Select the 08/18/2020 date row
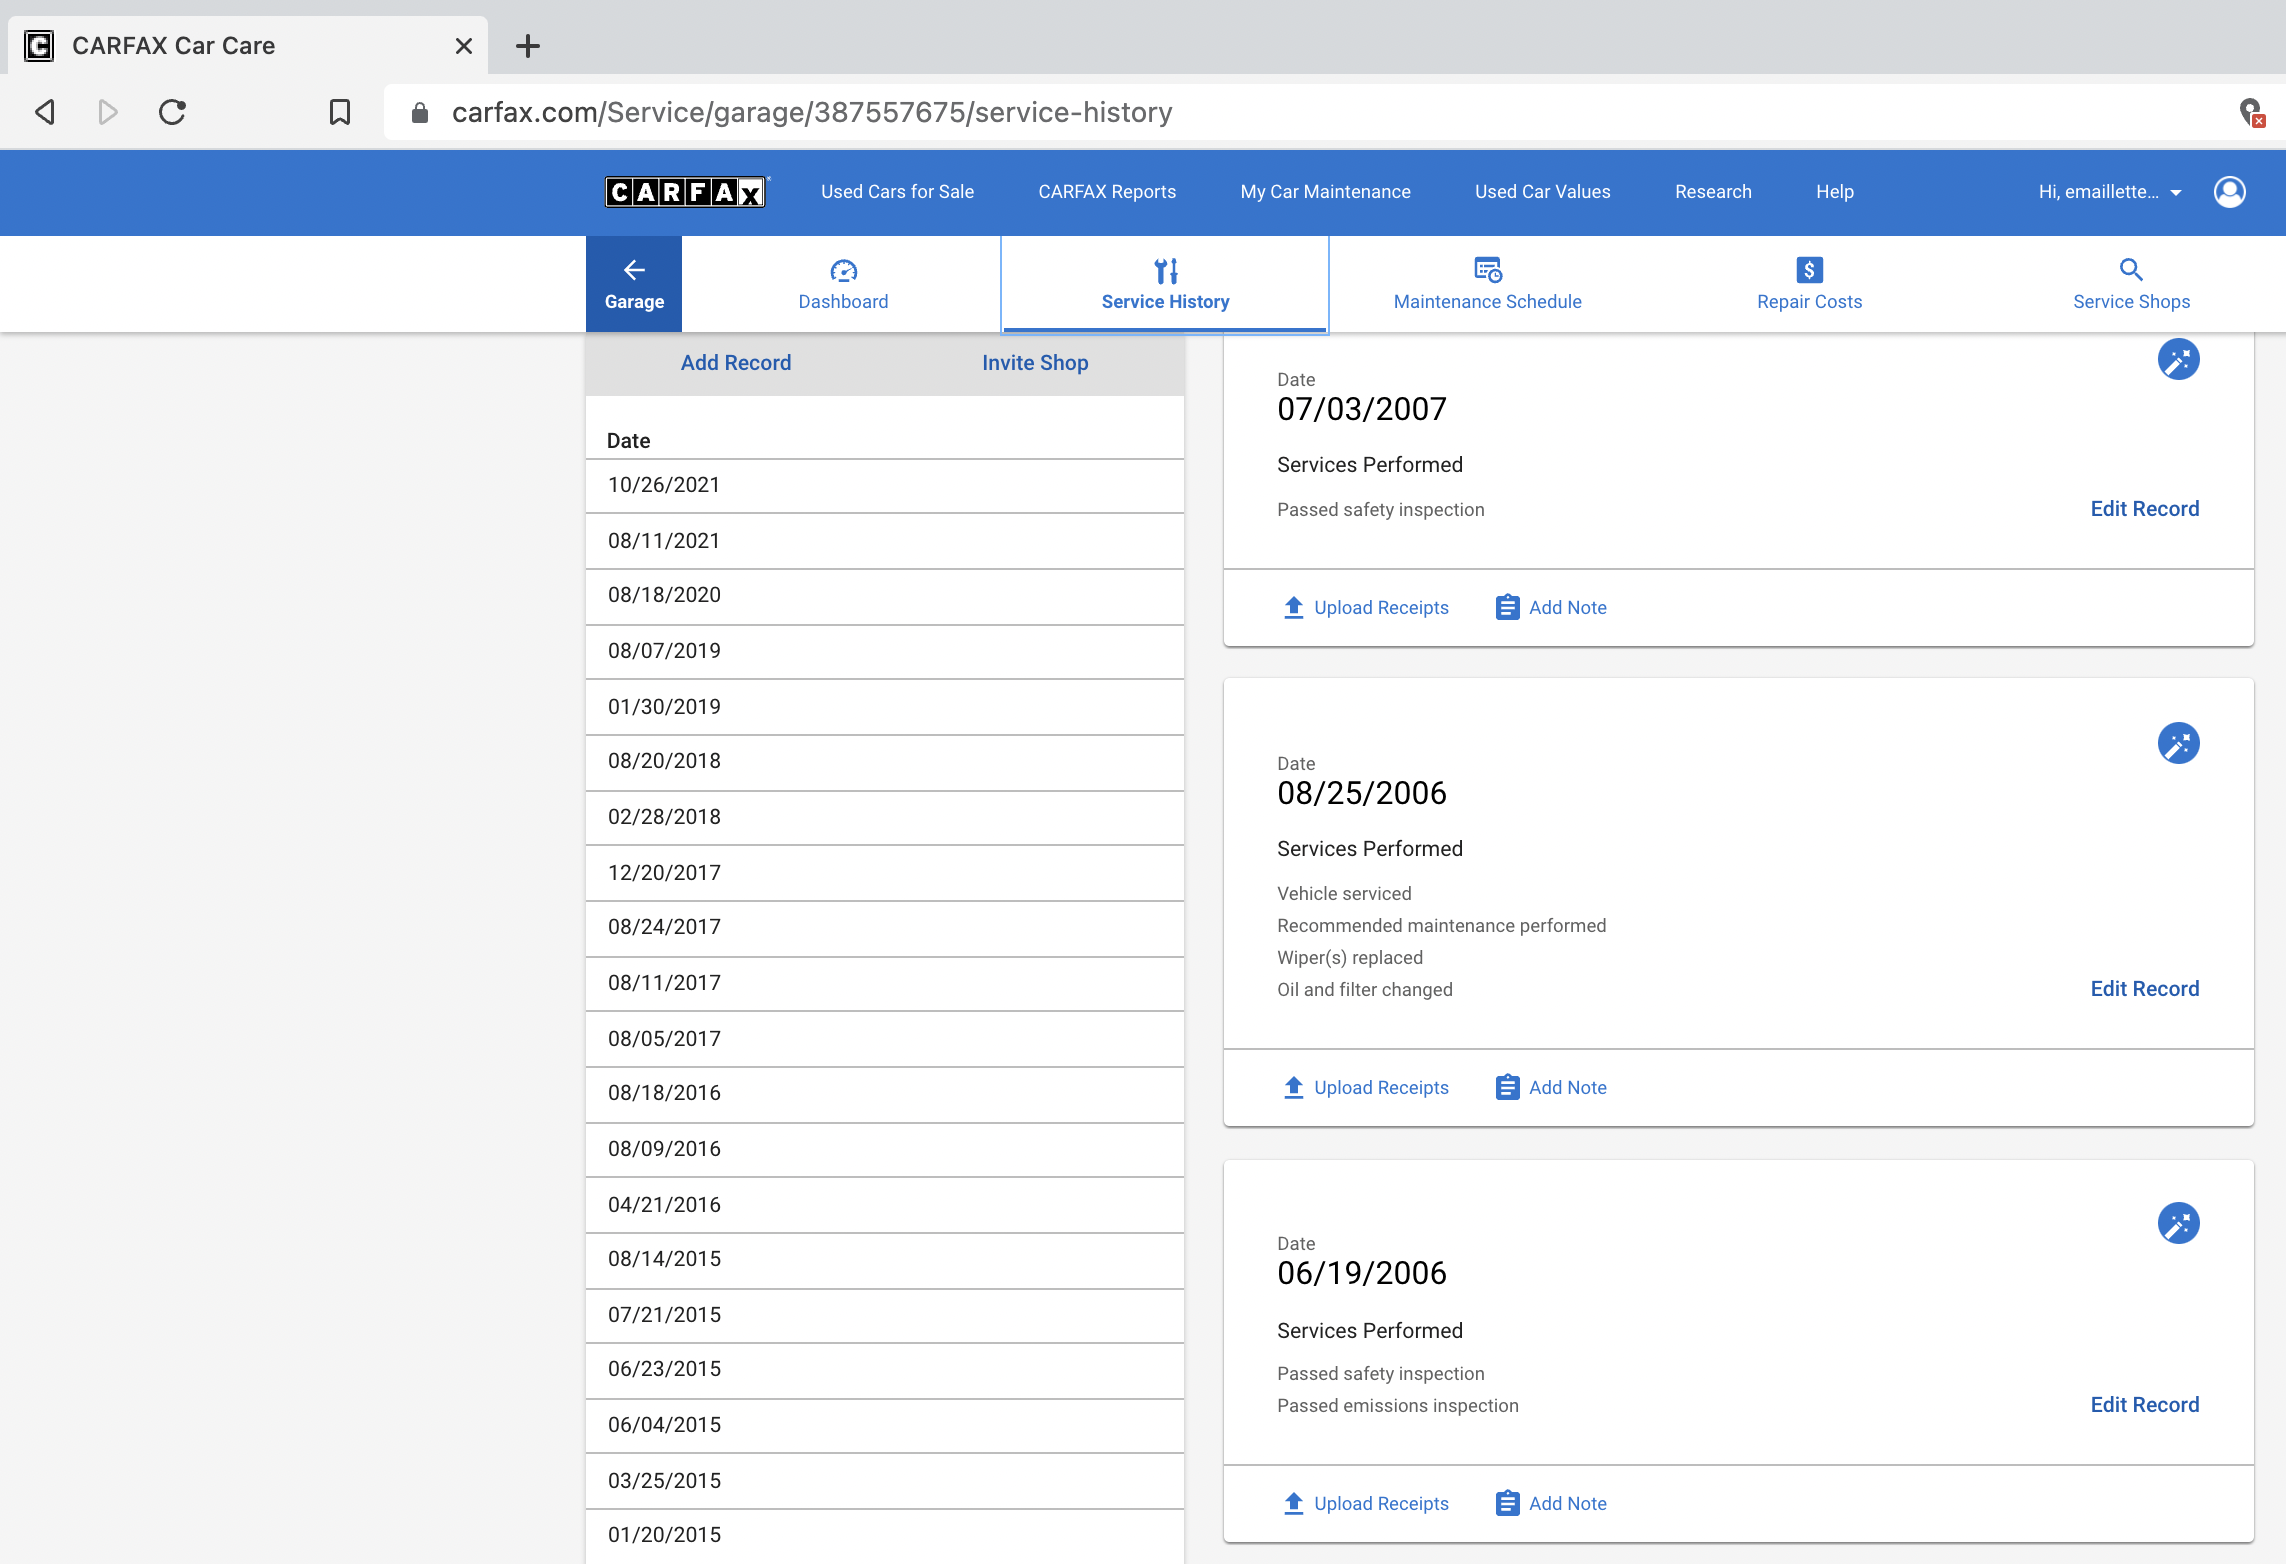The height and width of the screenshot is (1564, 2286). pos(885,596)
